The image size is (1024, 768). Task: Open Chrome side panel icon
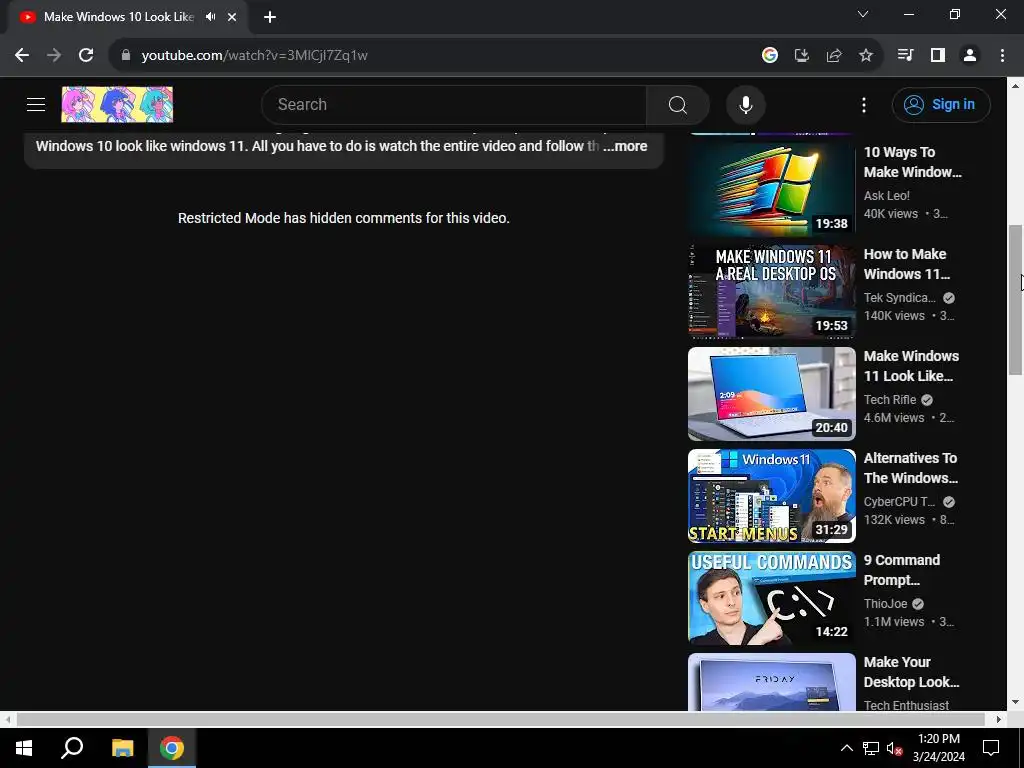coord(938,56)
